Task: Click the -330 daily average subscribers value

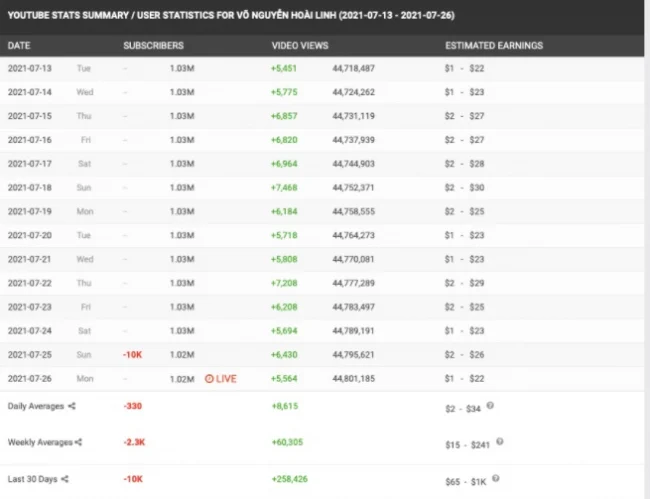Action: [x=133, y=406]
